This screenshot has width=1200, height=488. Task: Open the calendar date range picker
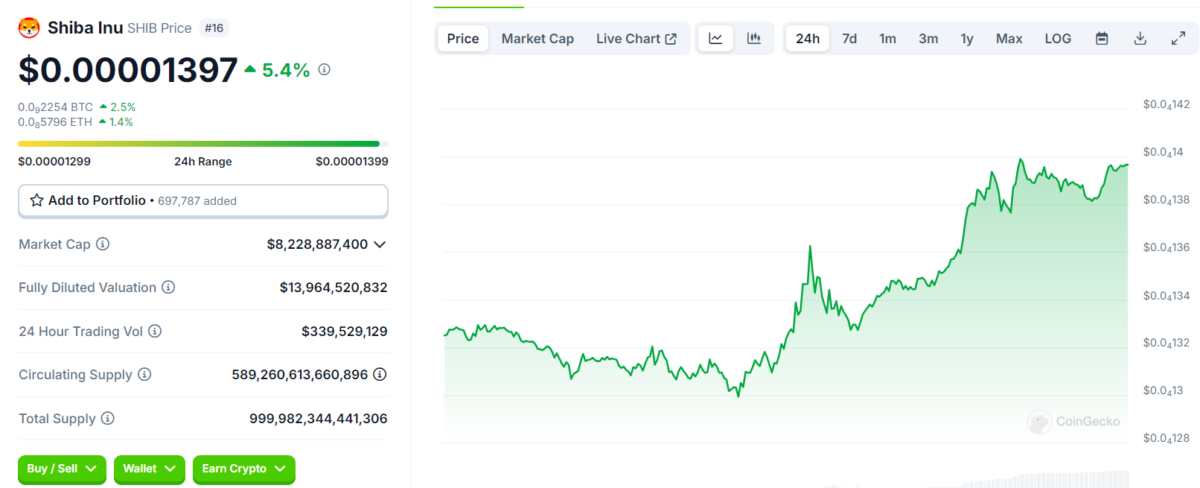point(1102,39)
